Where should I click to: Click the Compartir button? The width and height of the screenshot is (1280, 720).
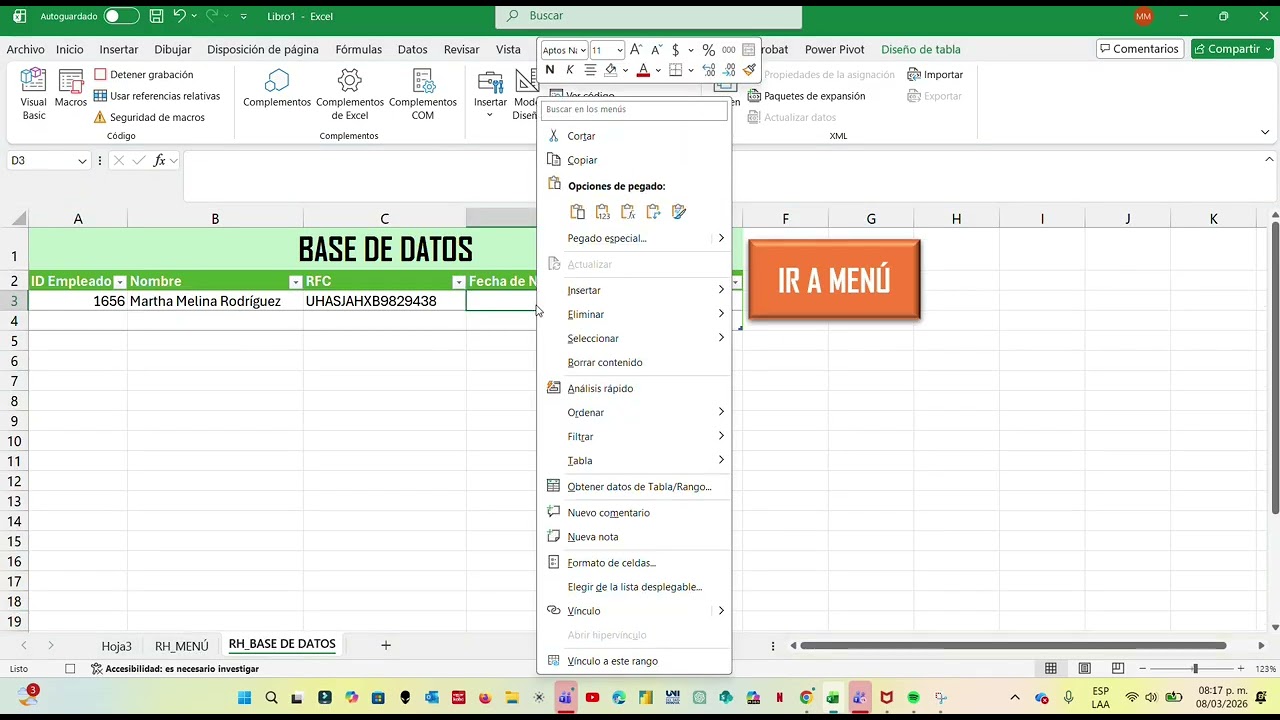click(x=1232, y=49)
